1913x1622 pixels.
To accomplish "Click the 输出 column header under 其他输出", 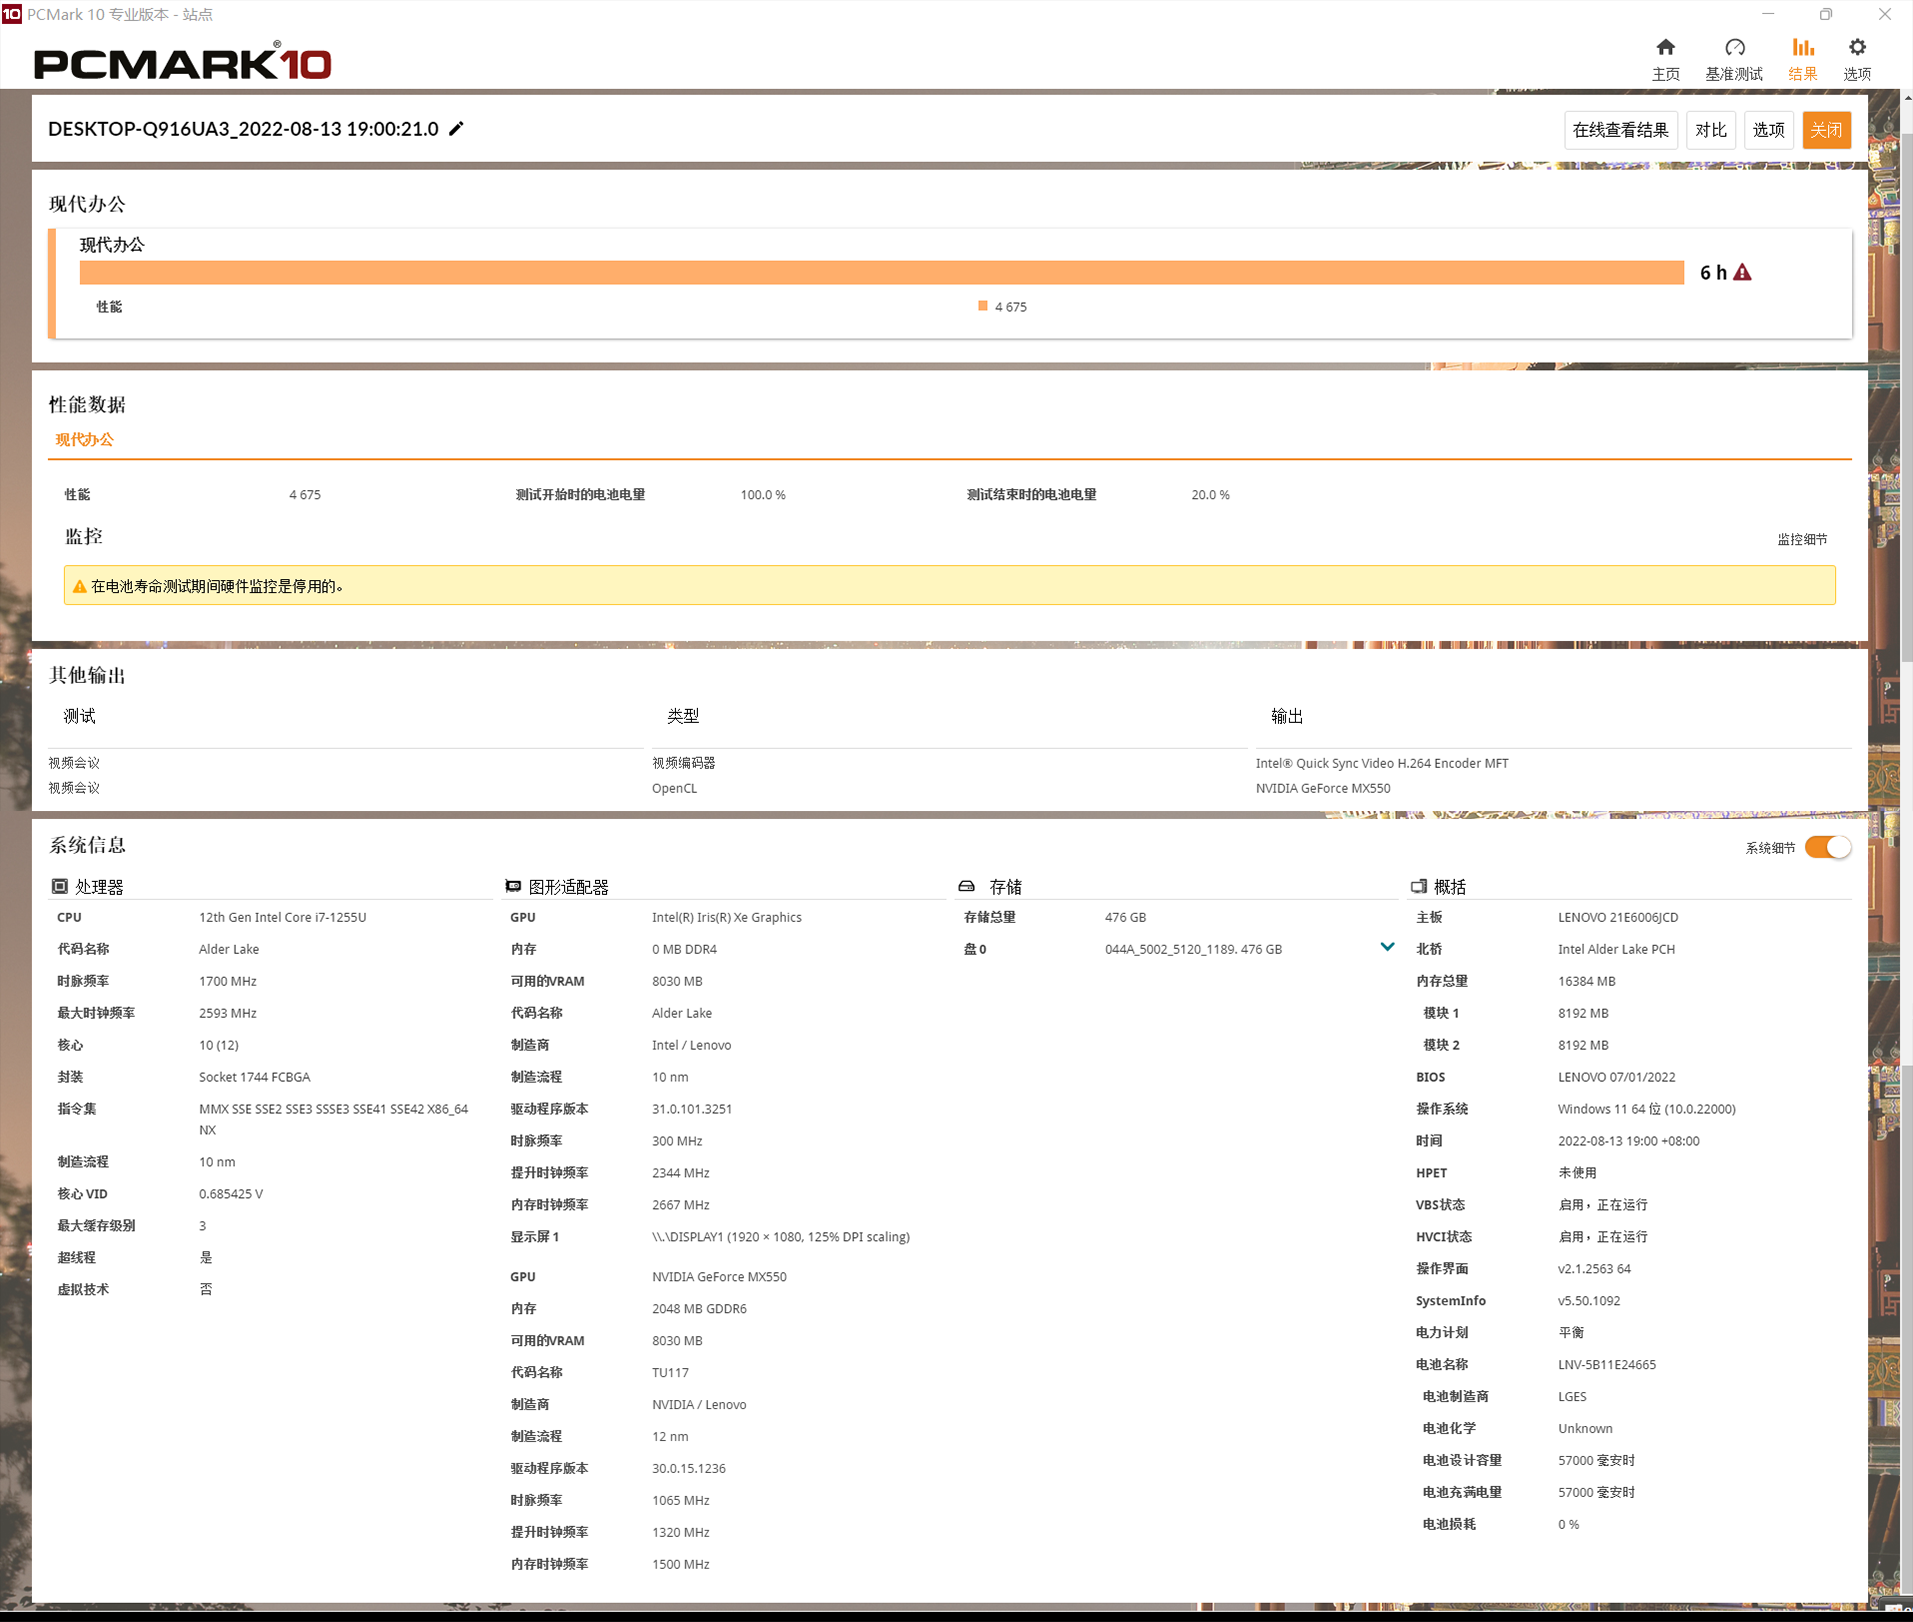I will 1287,716.
